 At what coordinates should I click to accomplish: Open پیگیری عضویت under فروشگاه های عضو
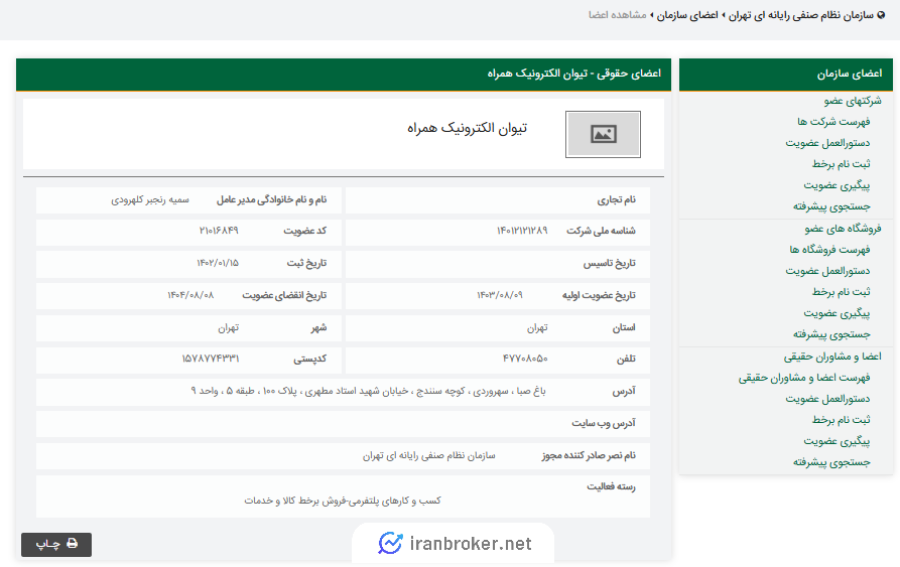click(837, 313)
